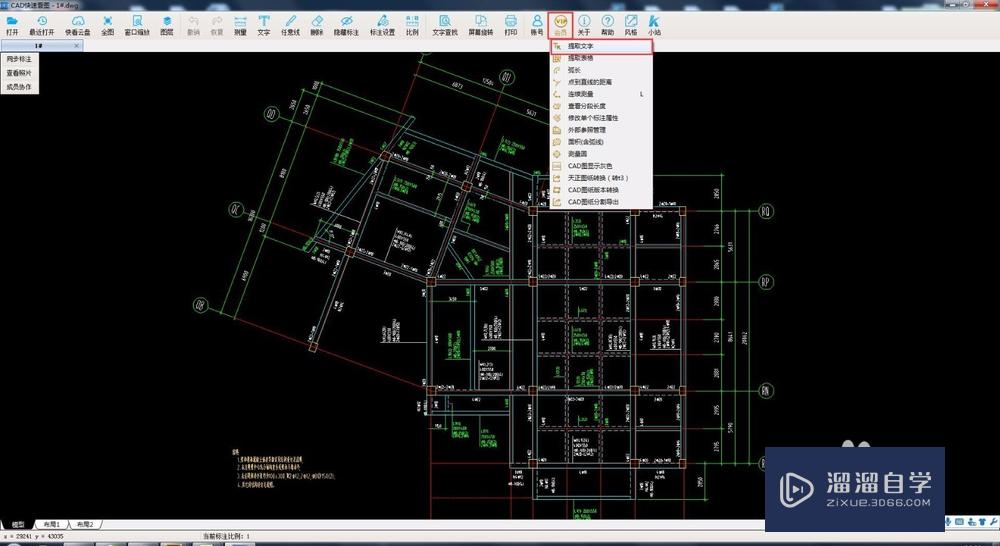
Task: Activate the 窗口缩放 window zoom tool
Action: pyautogui.click(x=137, y=26)
